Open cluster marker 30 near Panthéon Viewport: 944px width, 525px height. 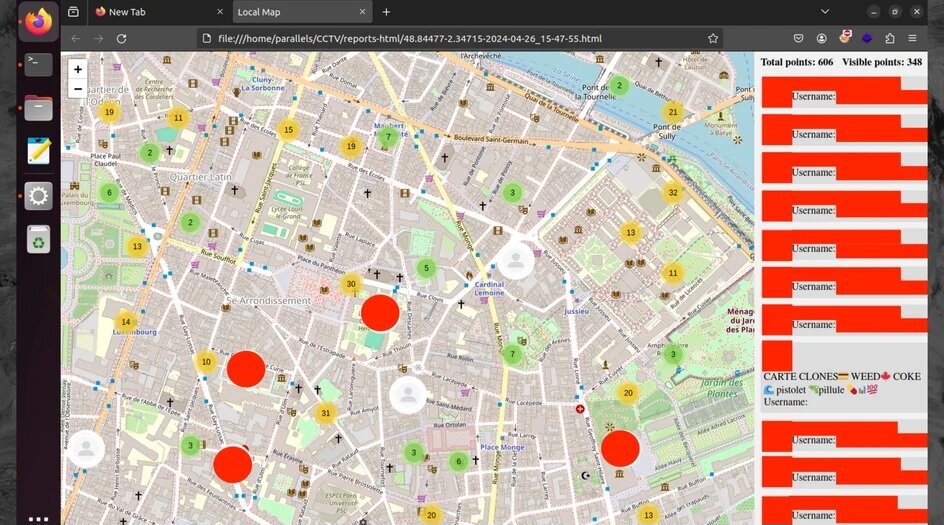tap(351, 284)
